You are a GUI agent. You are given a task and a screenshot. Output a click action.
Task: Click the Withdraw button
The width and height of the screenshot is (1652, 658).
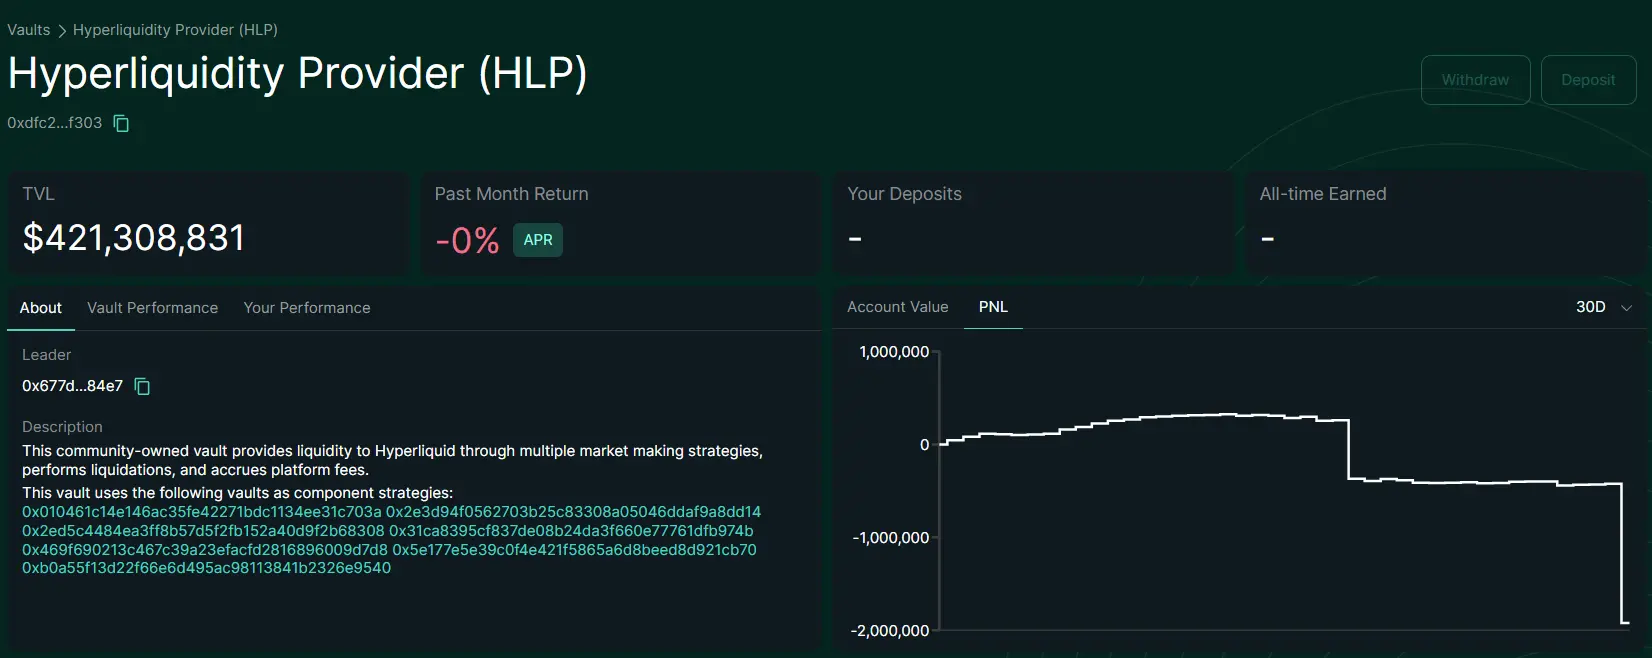point(1475,80)
